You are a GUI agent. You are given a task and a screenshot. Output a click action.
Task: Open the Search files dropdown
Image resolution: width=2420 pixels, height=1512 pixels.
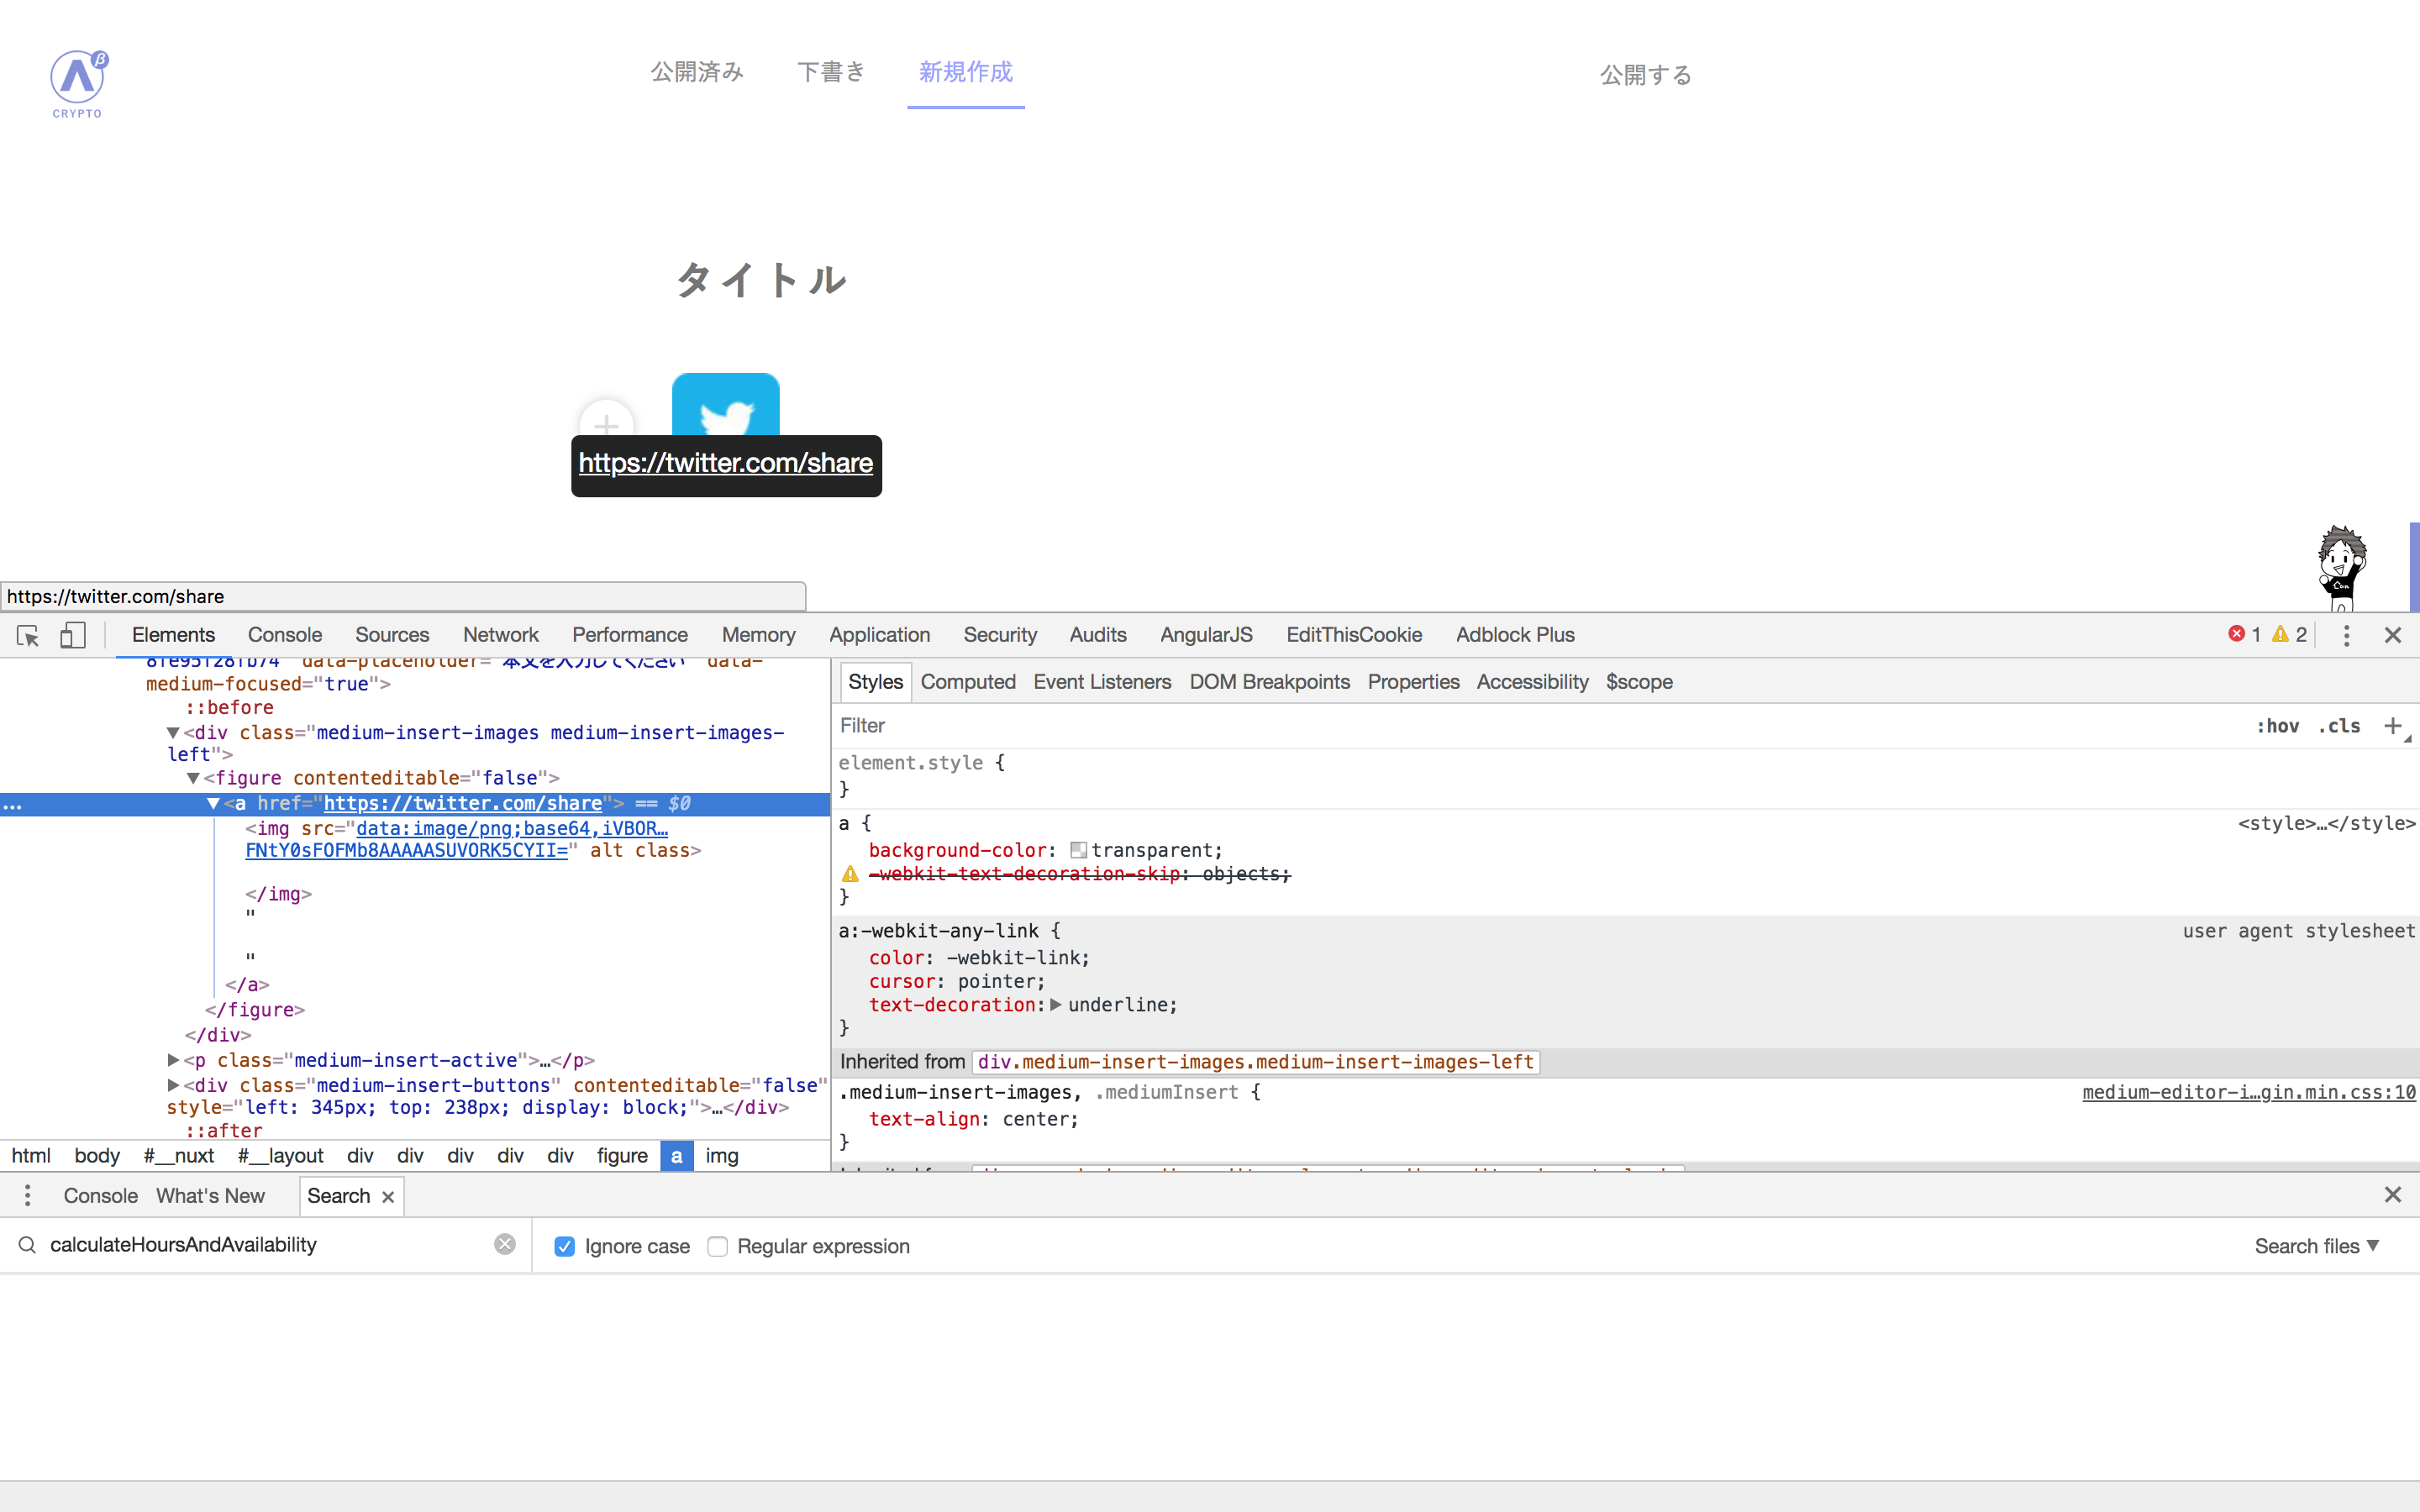coord(2316,1246)
